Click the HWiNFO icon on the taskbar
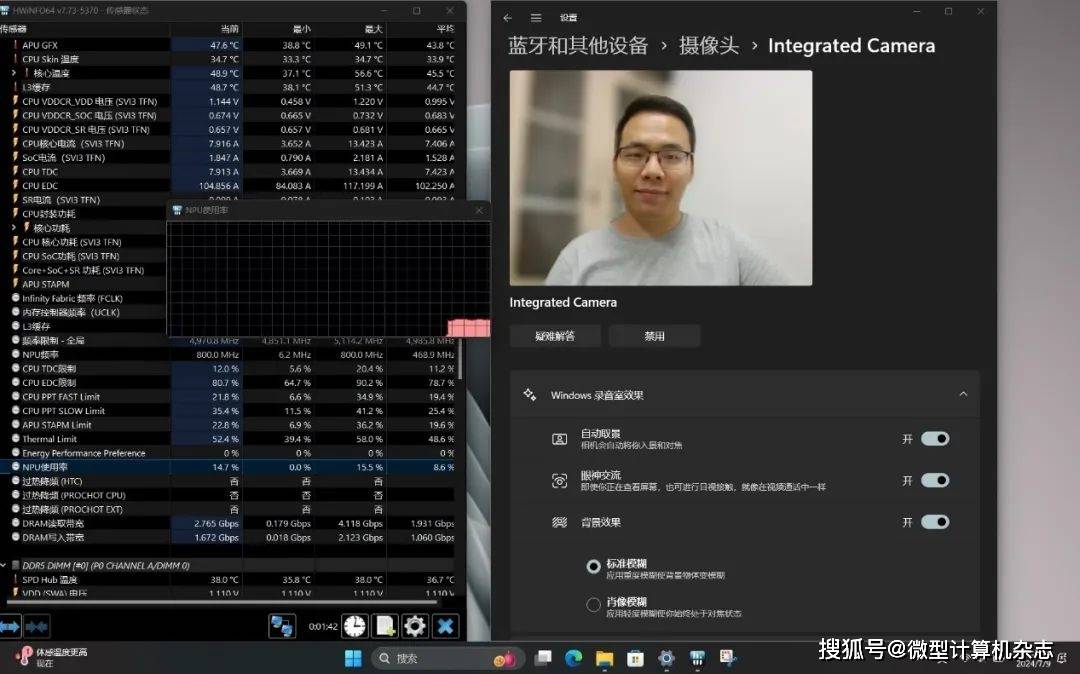Screen dimensions: 1080x674 696,658
